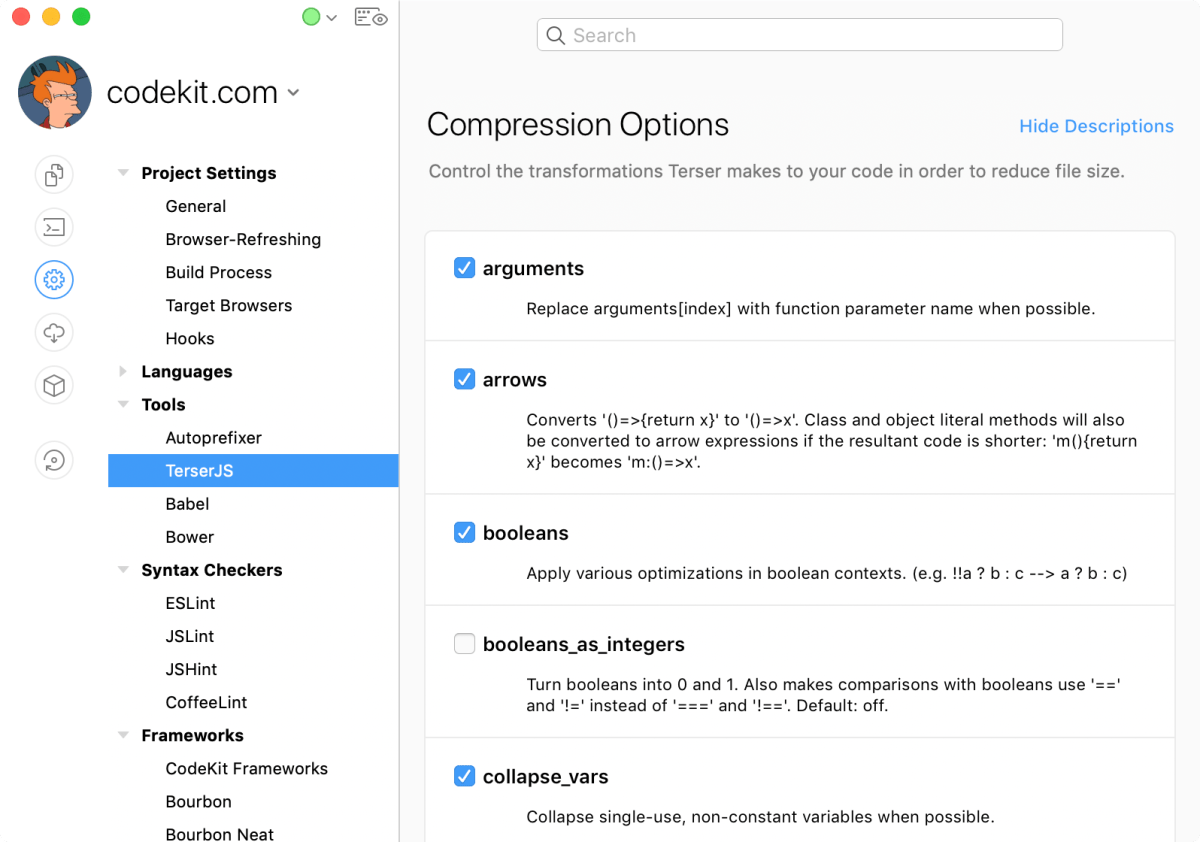This screenshot has height=842, width=1200.
Task: Open the cloud download icon
Action: click(x=54, y=332)
